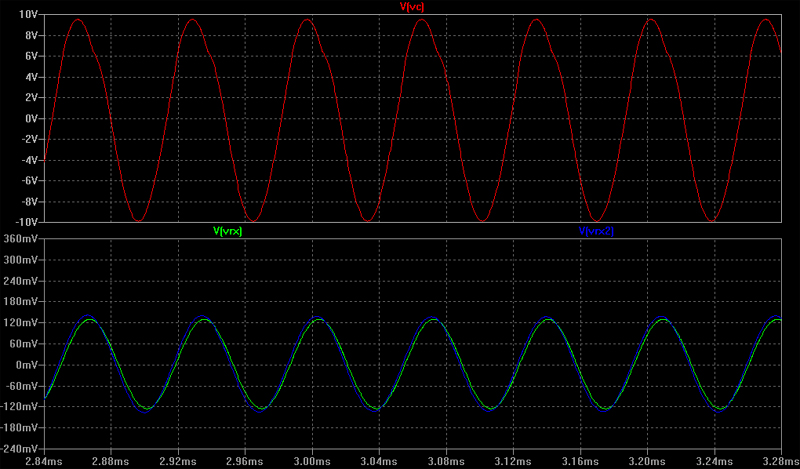Click the blue V(vrx2) trace label
This screenshot has width=800, height=469.
[596, 231]
